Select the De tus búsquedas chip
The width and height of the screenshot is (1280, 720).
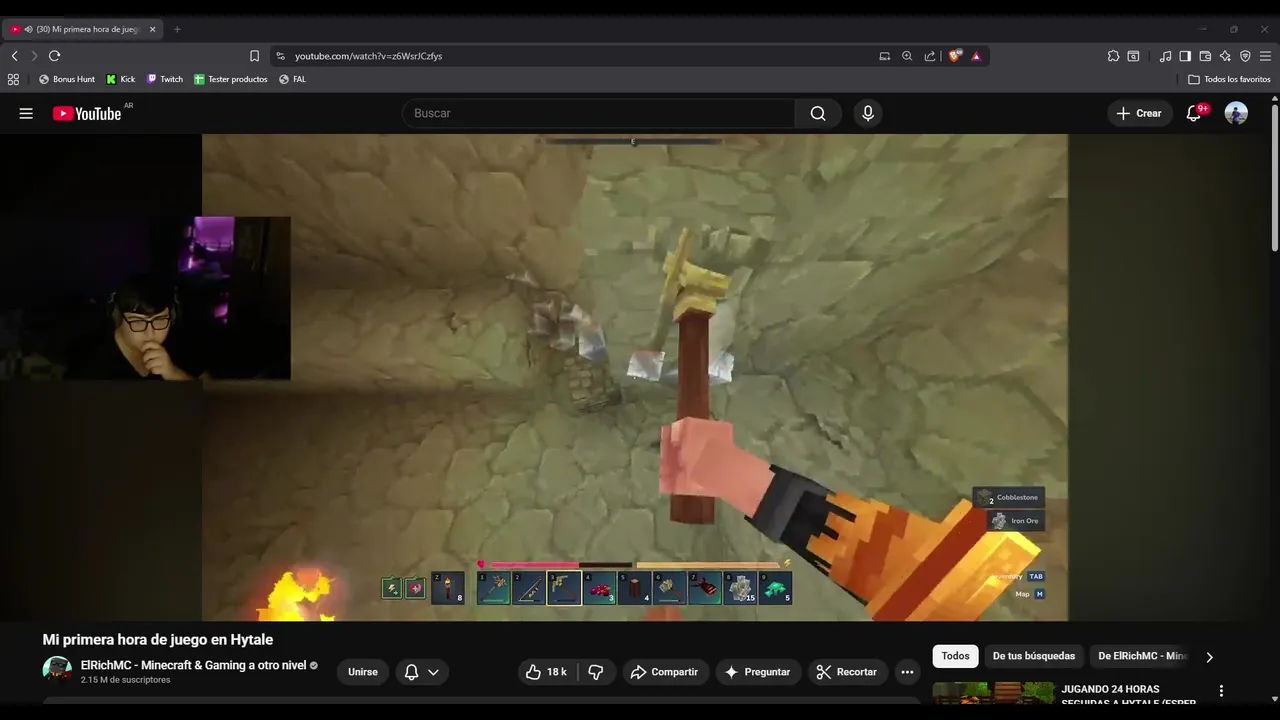click(1034, 656)
